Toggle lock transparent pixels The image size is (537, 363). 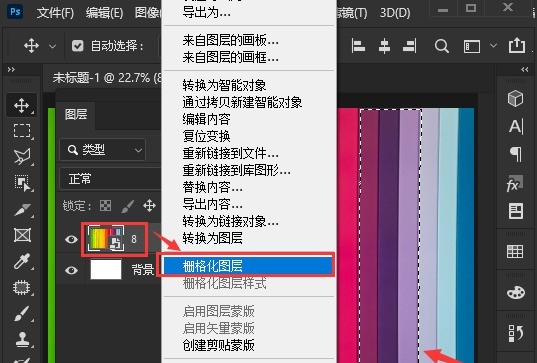pyautogui.click(x=105, y=205)
